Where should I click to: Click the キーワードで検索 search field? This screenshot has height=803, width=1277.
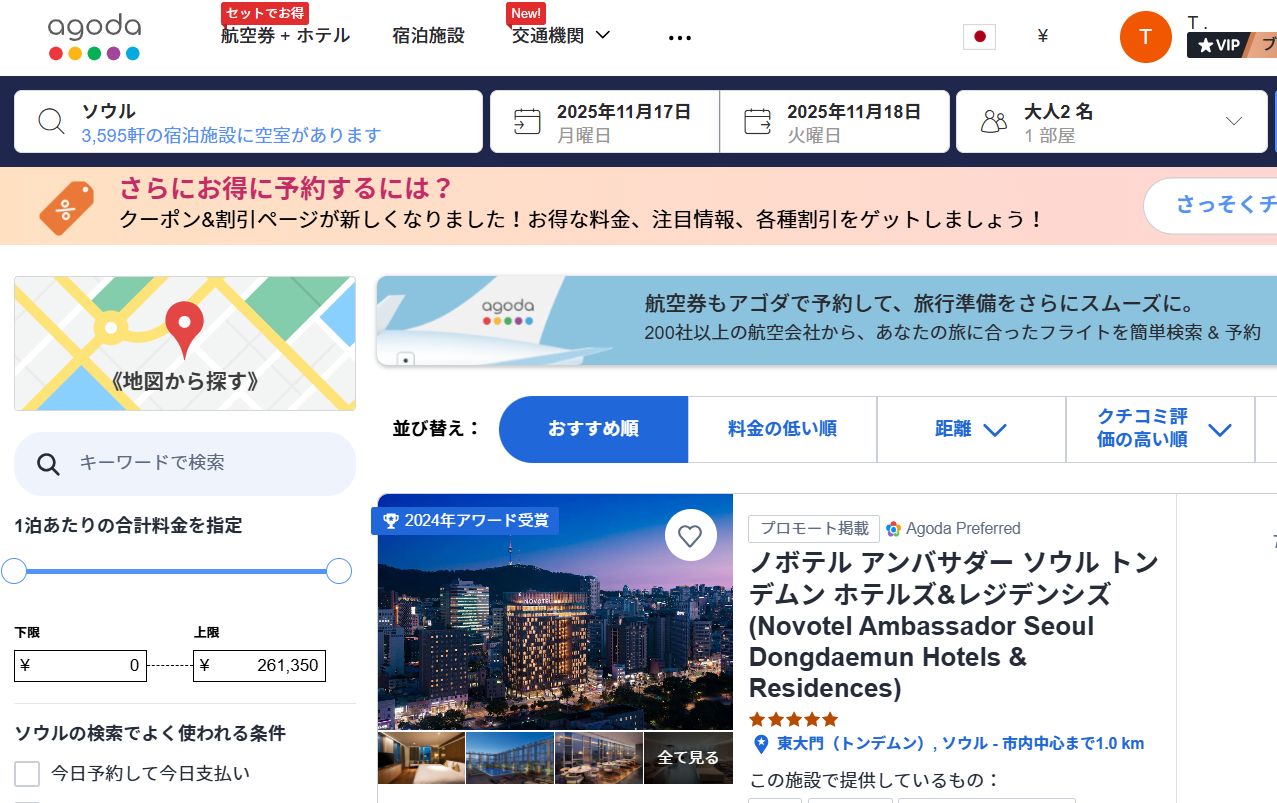[x=200, y=463]
